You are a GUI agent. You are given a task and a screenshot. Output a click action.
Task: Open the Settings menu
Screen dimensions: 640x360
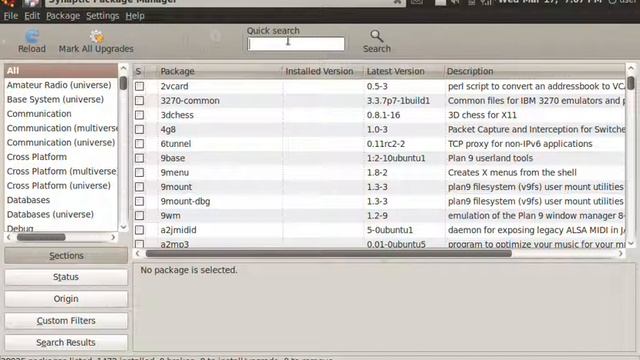coord(102,16)
